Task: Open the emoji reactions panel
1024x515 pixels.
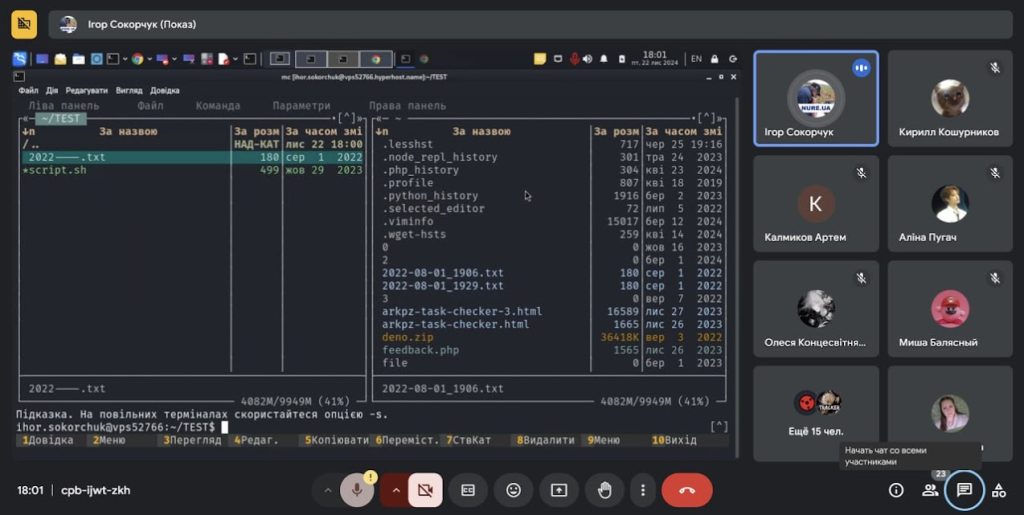Action: (x=513, y=490)
